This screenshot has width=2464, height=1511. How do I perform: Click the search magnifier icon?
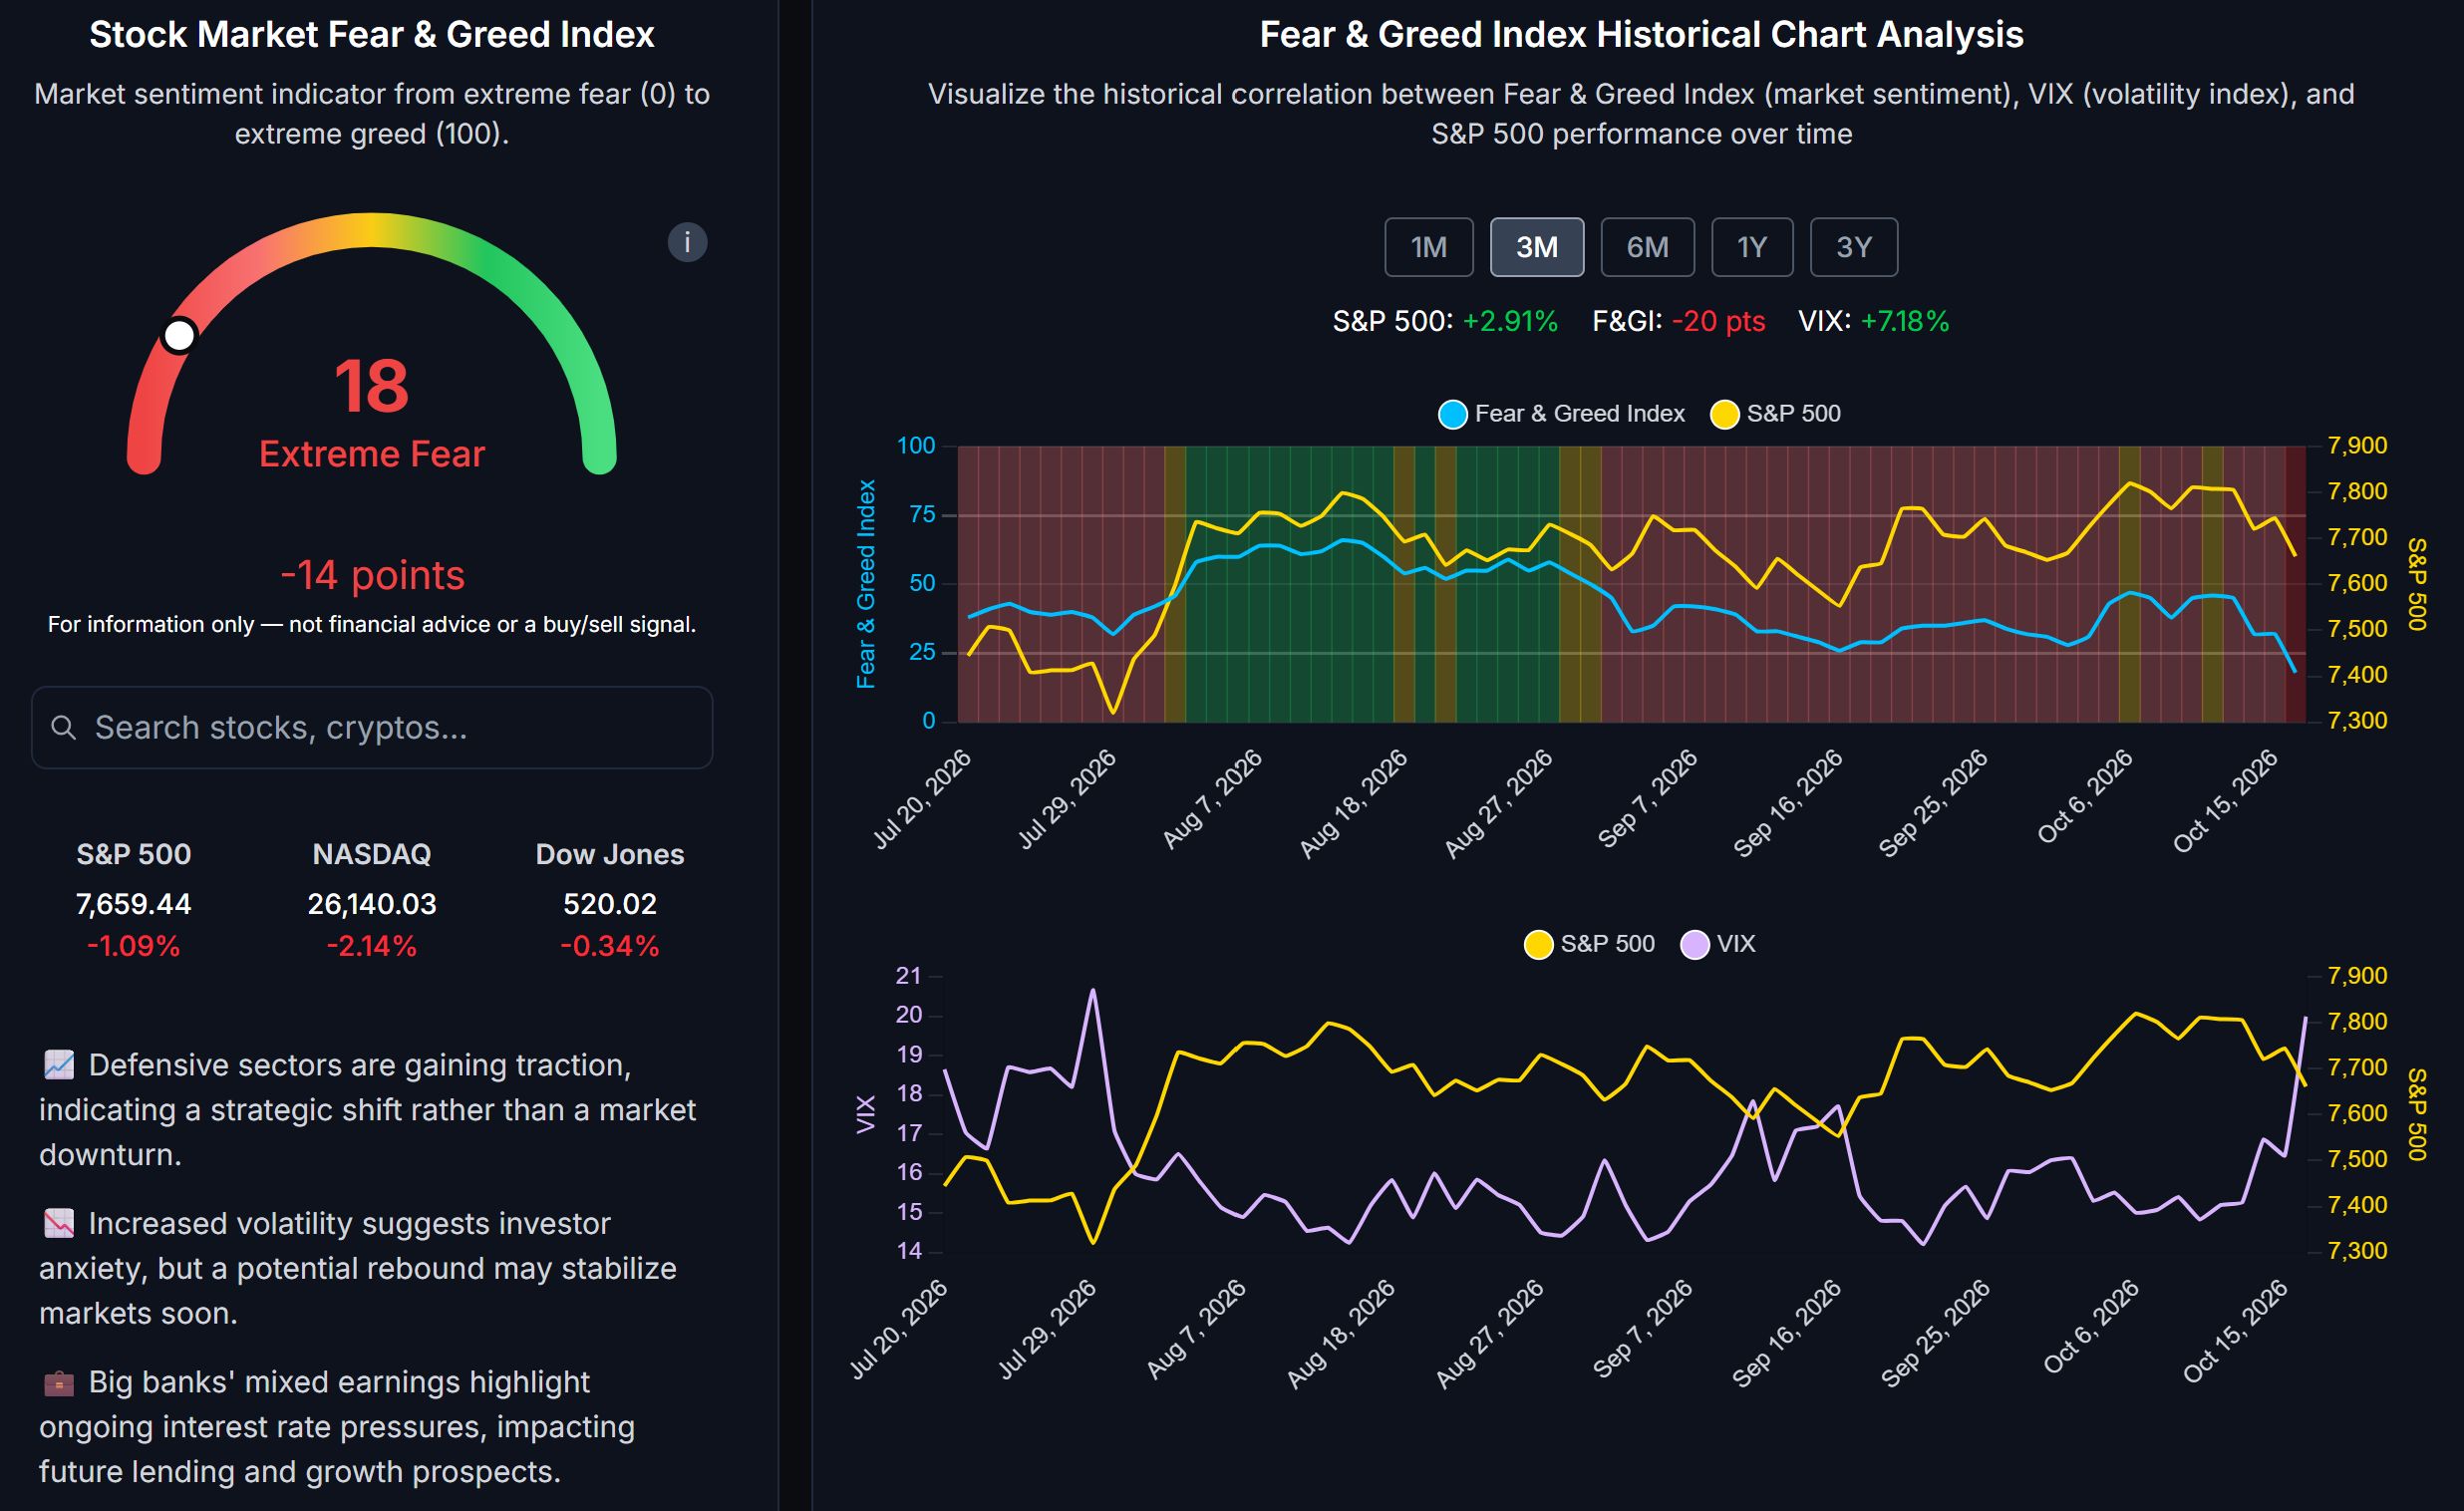pos(64,727)
